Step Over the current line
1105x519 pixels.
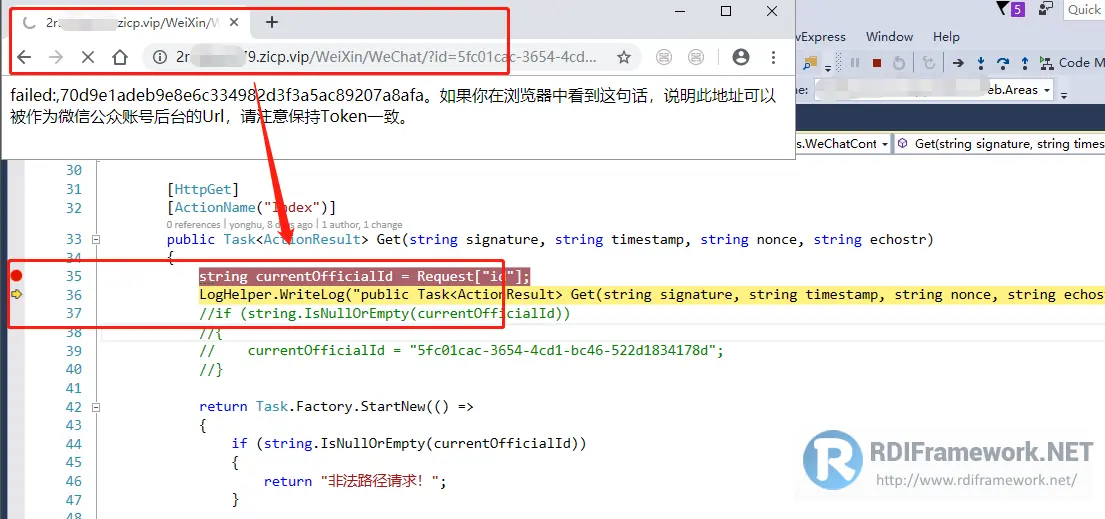coord(1003,63)
